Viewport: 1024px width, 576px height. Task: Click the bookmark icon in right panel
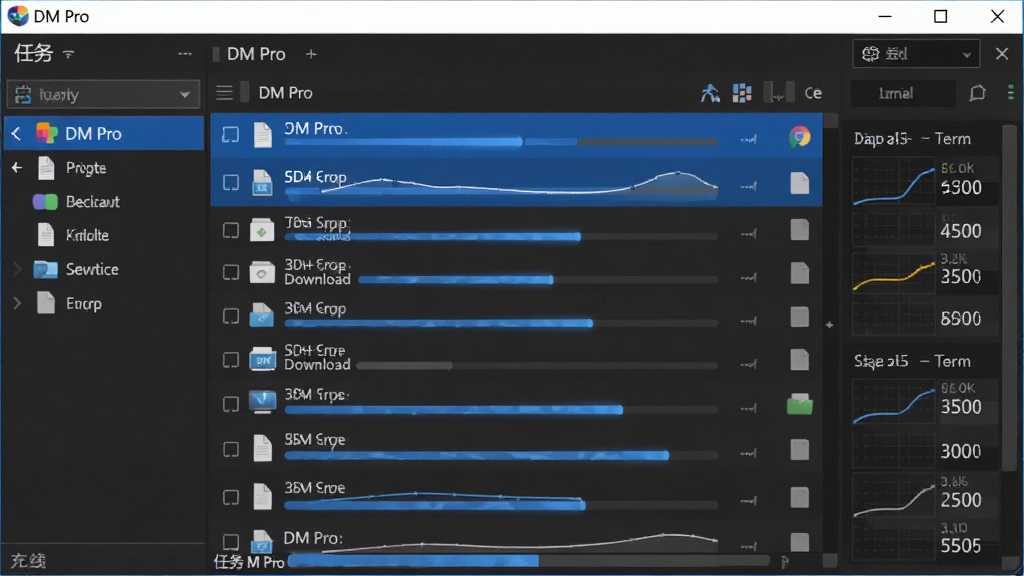(x=977, y=93)
